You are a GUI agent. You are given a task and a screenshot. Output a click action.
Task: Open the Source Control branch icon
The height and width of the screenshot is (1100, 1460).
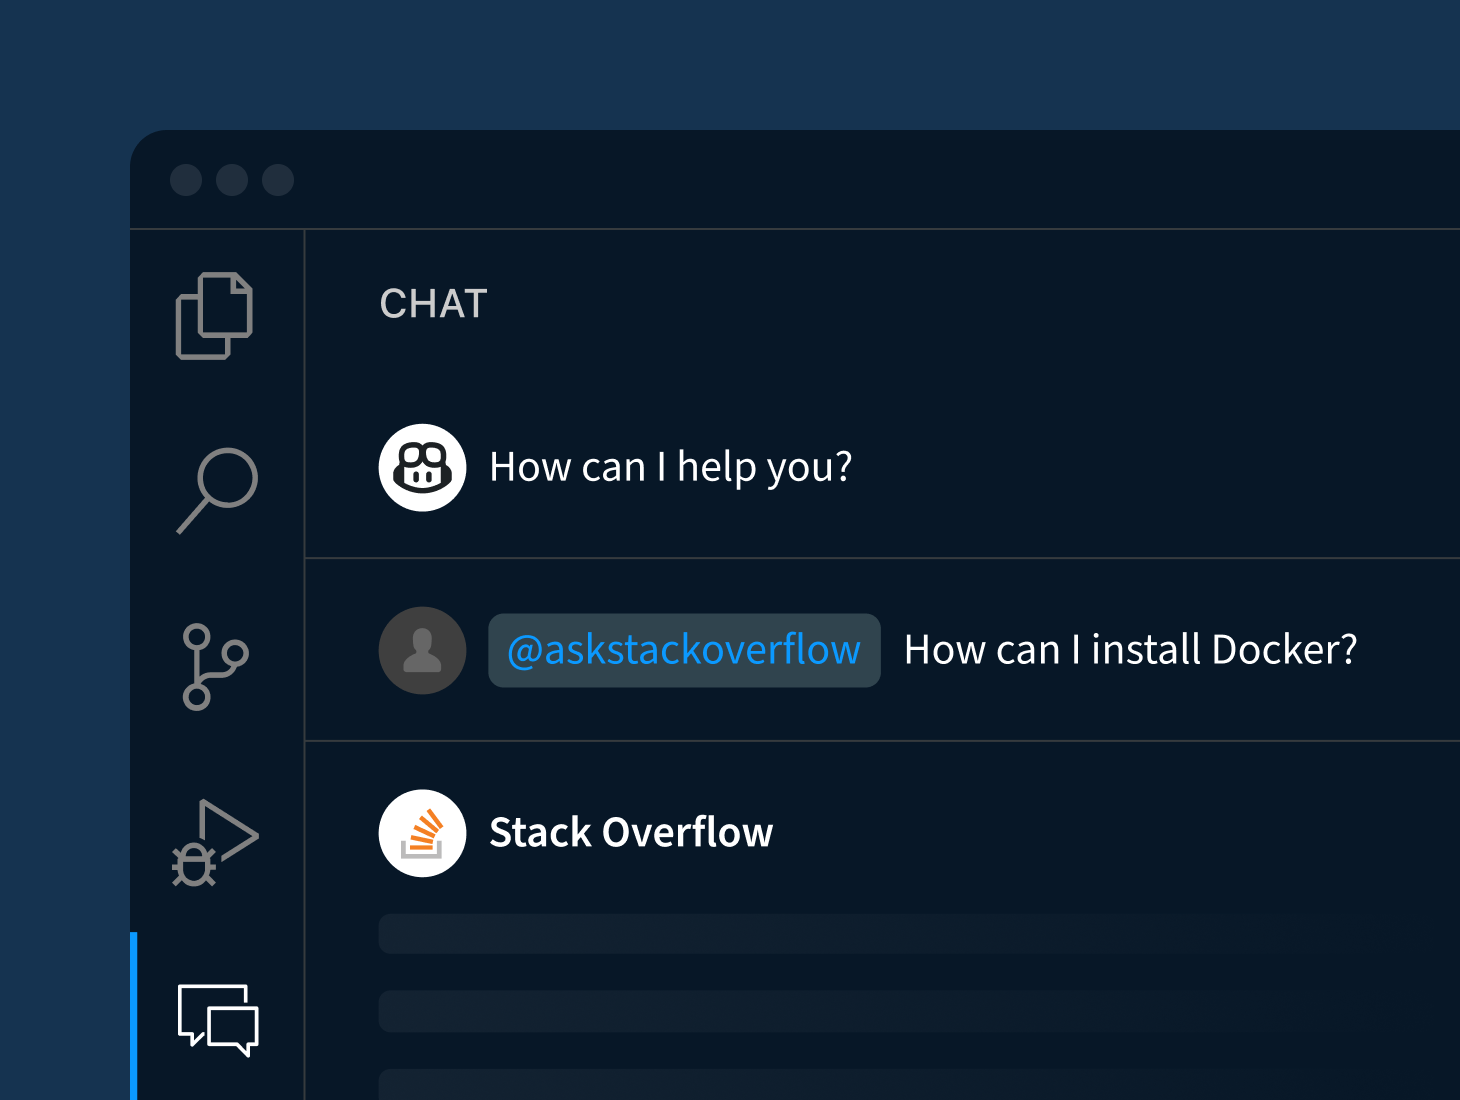click(214, 667)
